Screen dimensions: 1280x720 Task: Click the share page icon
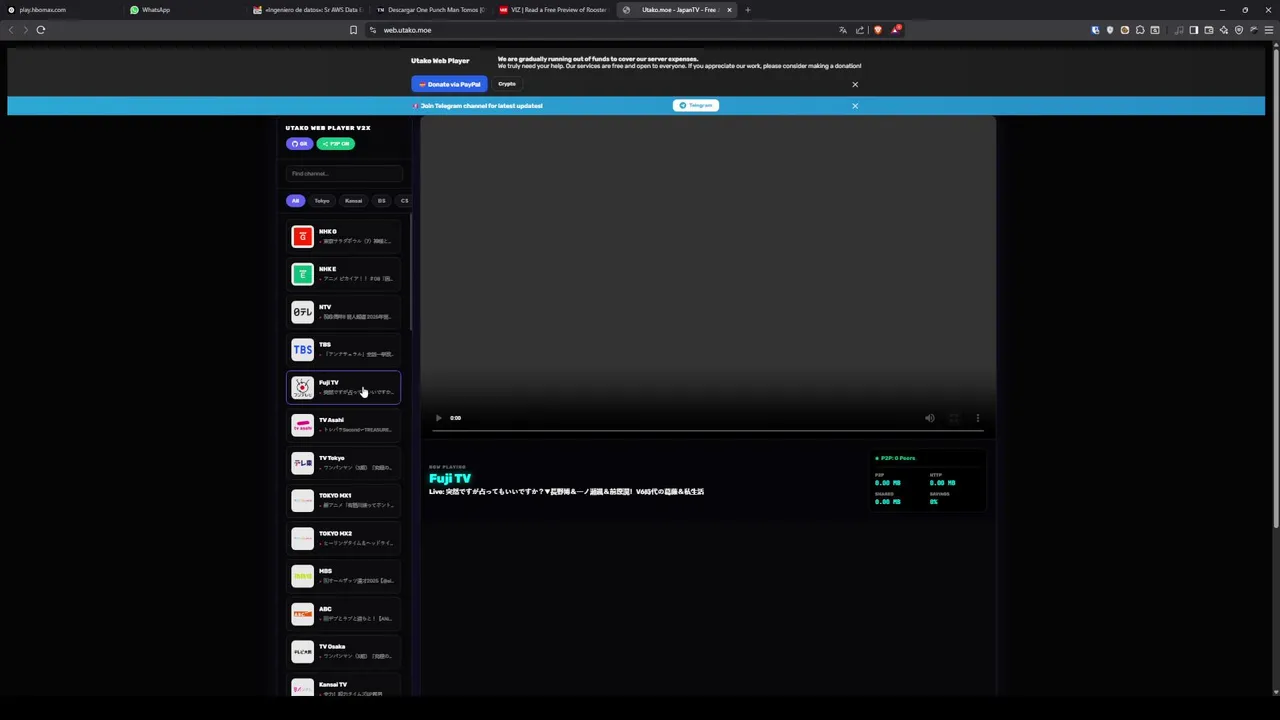pyautogui.click(x=860, y=30)
